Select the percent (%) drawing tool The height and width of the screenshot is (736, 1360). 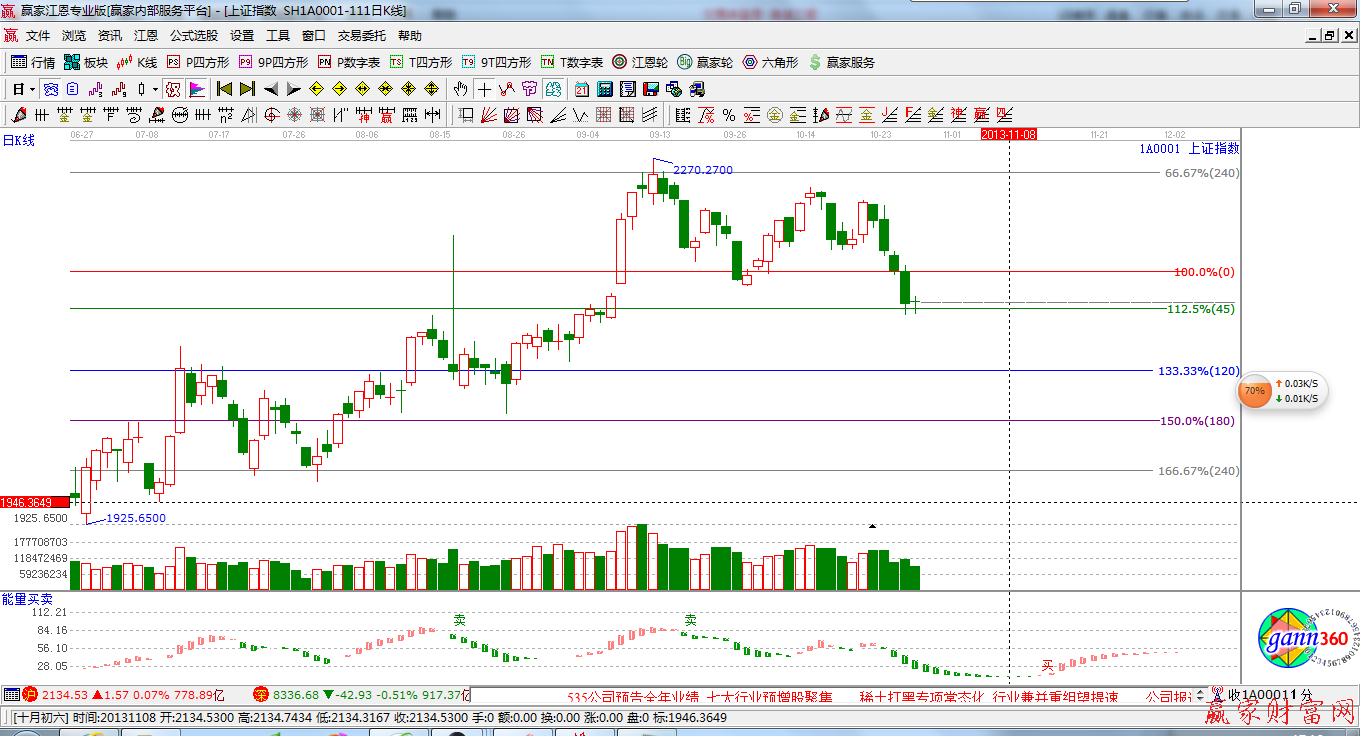tap(729, 115)
